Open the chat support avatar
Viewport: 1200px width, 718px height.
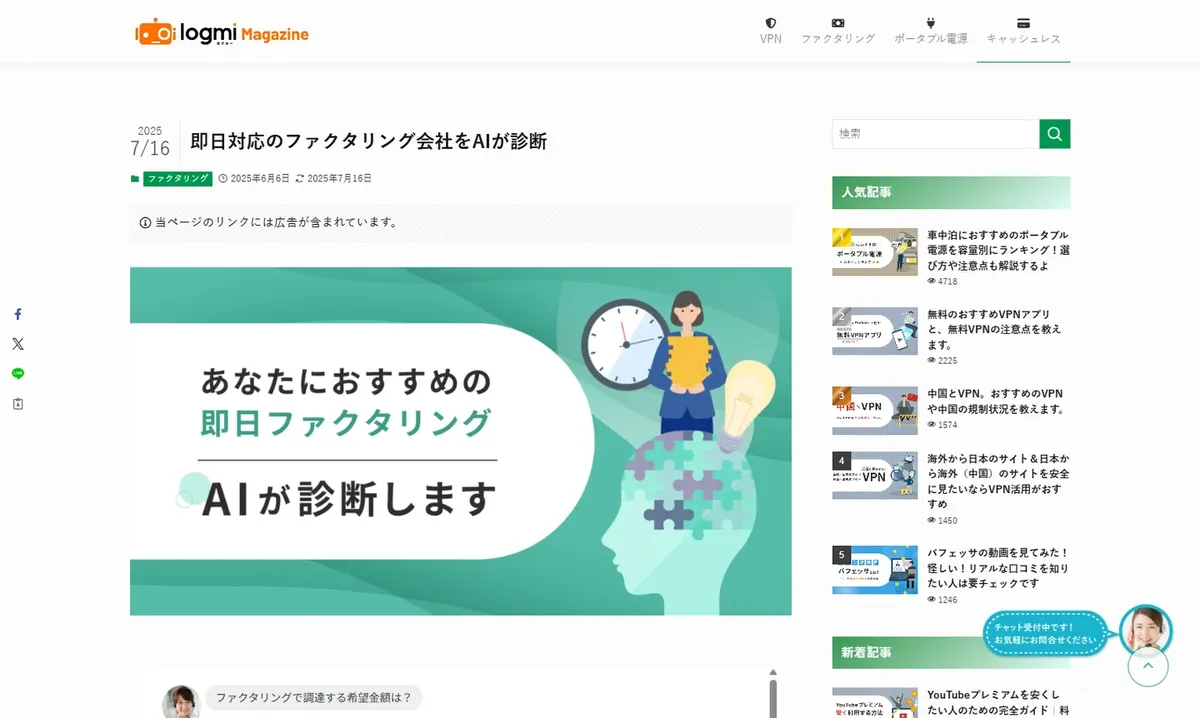(x=1145, y=630)
